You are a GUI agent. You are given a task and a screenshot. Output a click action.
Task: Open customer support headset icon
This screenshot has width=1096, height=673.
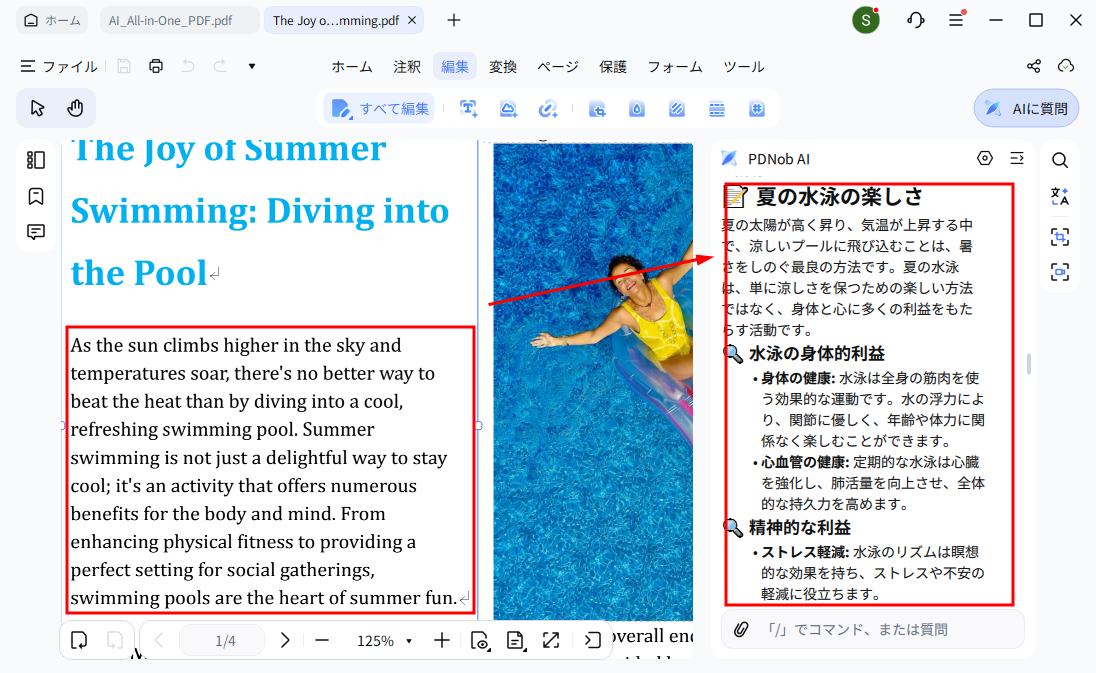916,20
